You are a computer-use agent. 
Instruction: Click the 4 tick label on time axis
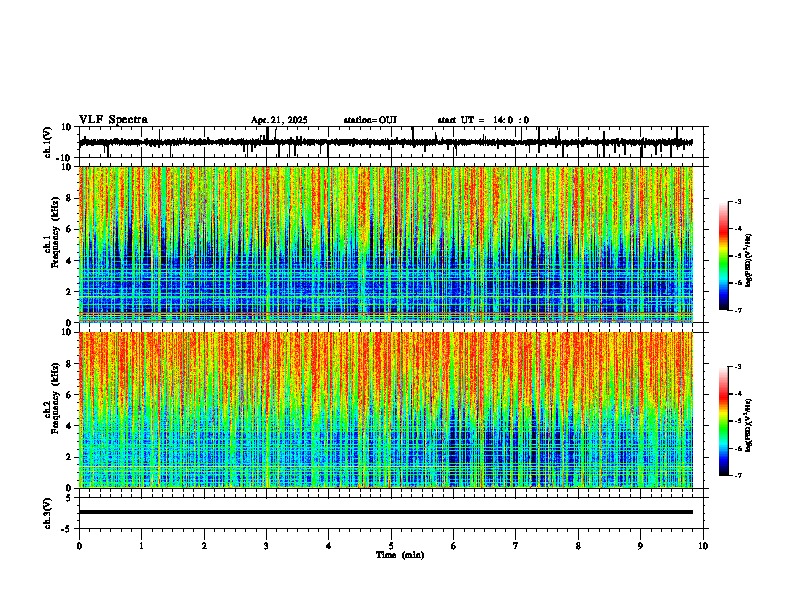pyautogui.click(x=328, y=546)
